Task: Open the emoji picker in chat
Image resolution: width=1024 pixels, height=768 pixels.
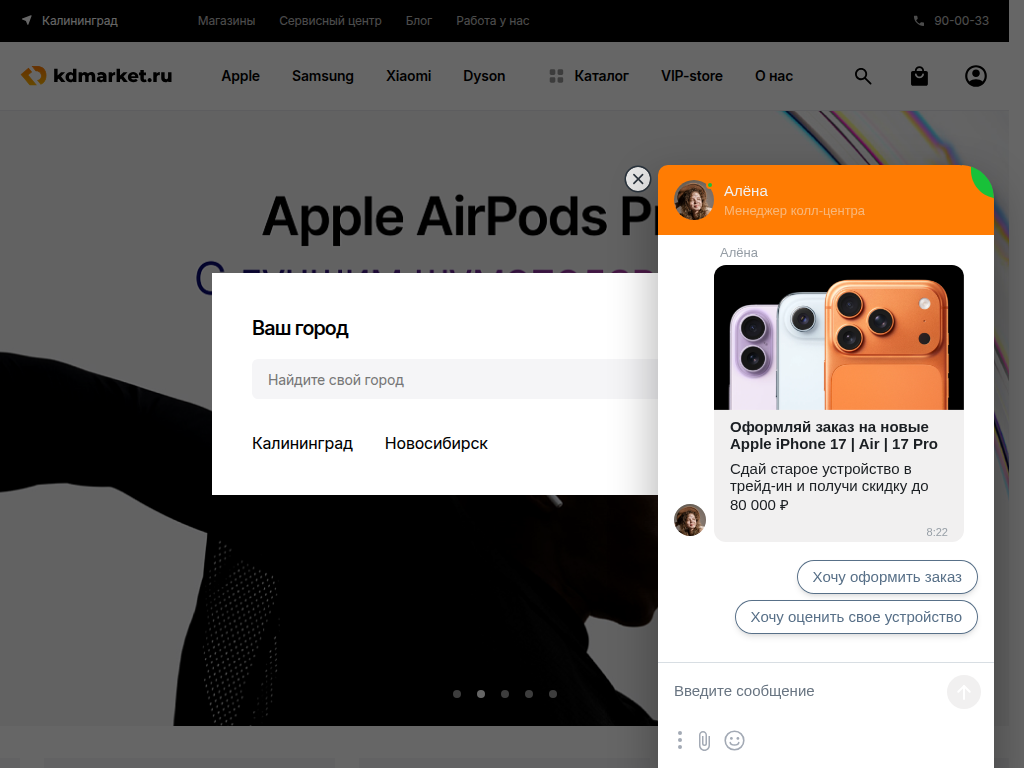Action: pos(734,740)
